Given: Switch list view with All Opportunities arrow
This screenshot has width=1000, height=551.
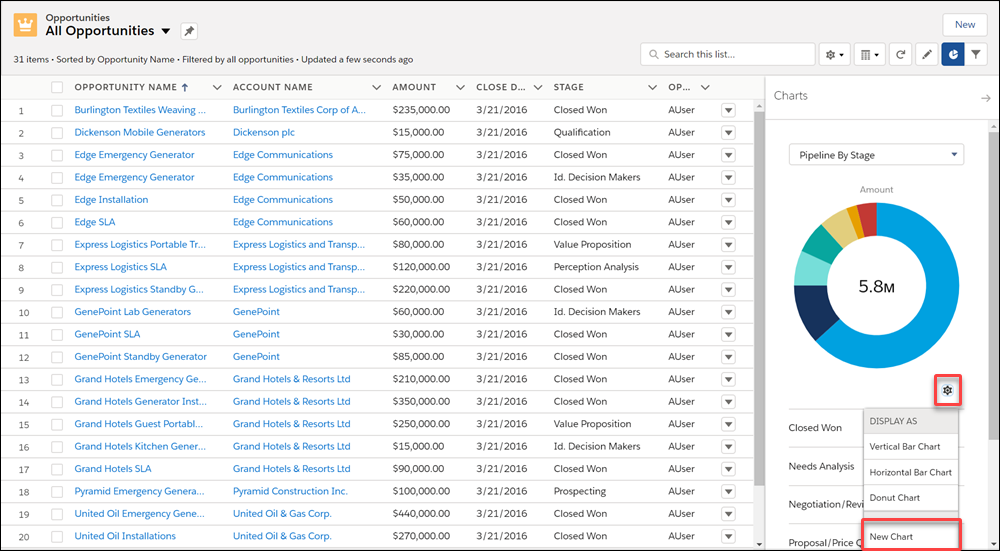Looking at the screenshot, I should [x=166, y=31].
